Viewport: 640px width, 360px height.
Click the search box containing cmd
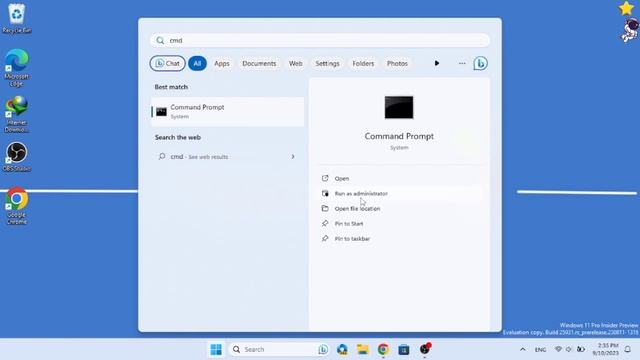(x=320, y=40)
